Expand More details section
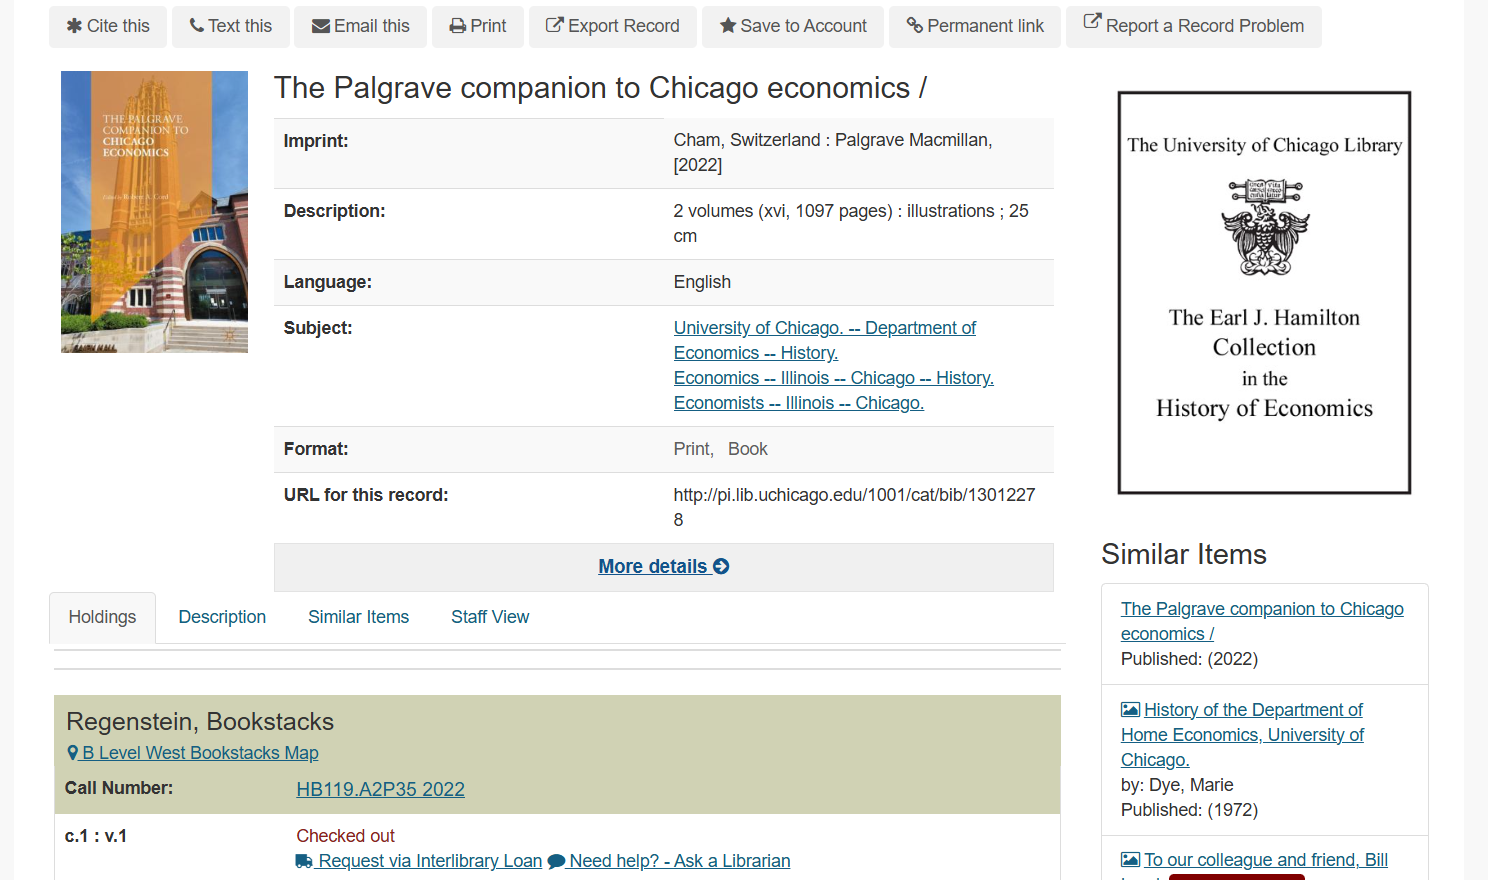Viewport: 1488px width, 880px height. pos(663,566)
